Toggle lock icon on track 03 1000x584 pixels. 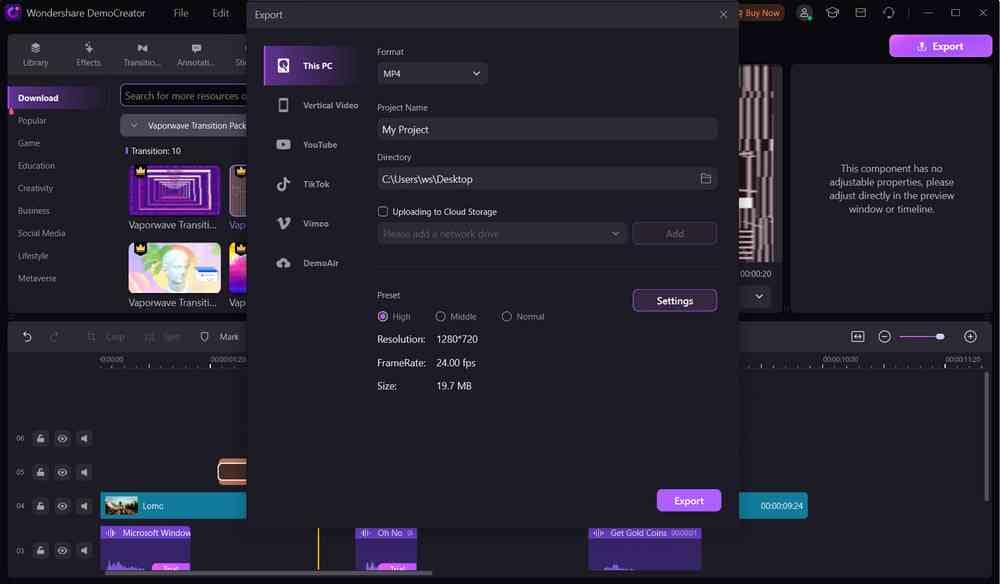40,550
